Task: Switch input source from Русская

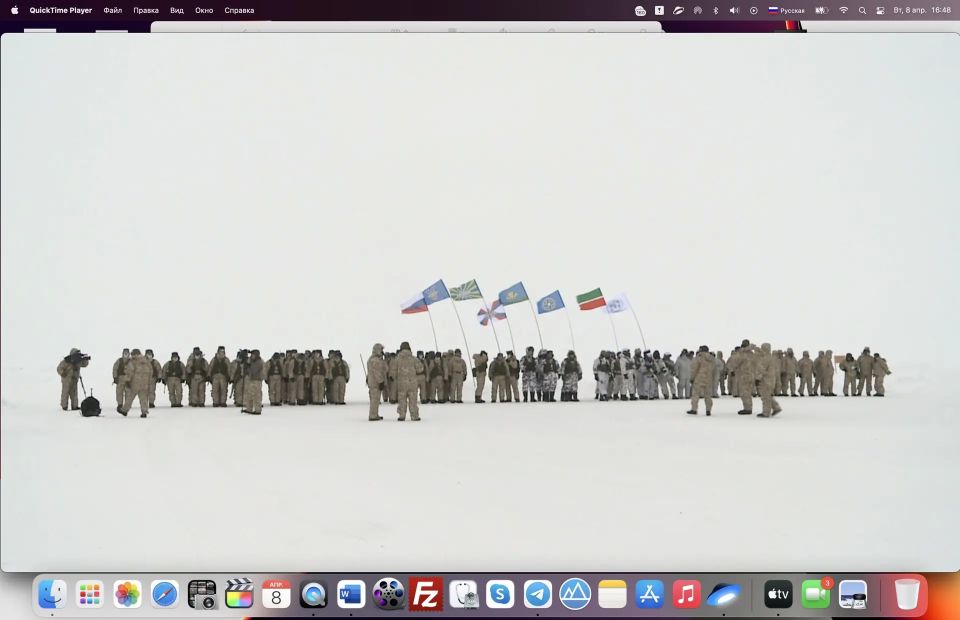Action: coord(787,10)
